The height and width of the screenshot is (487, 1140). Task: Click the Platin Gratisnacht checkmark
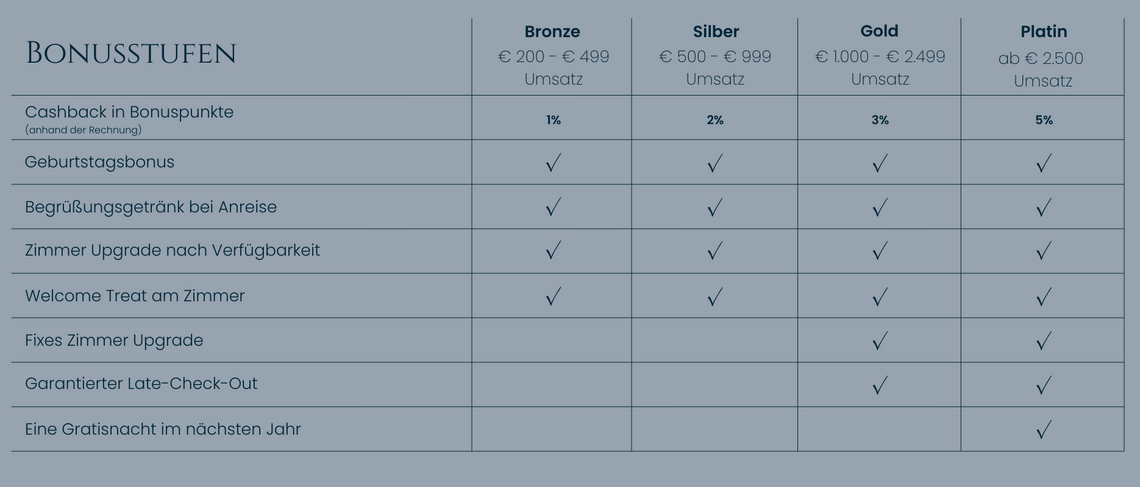click(1043, 430)
